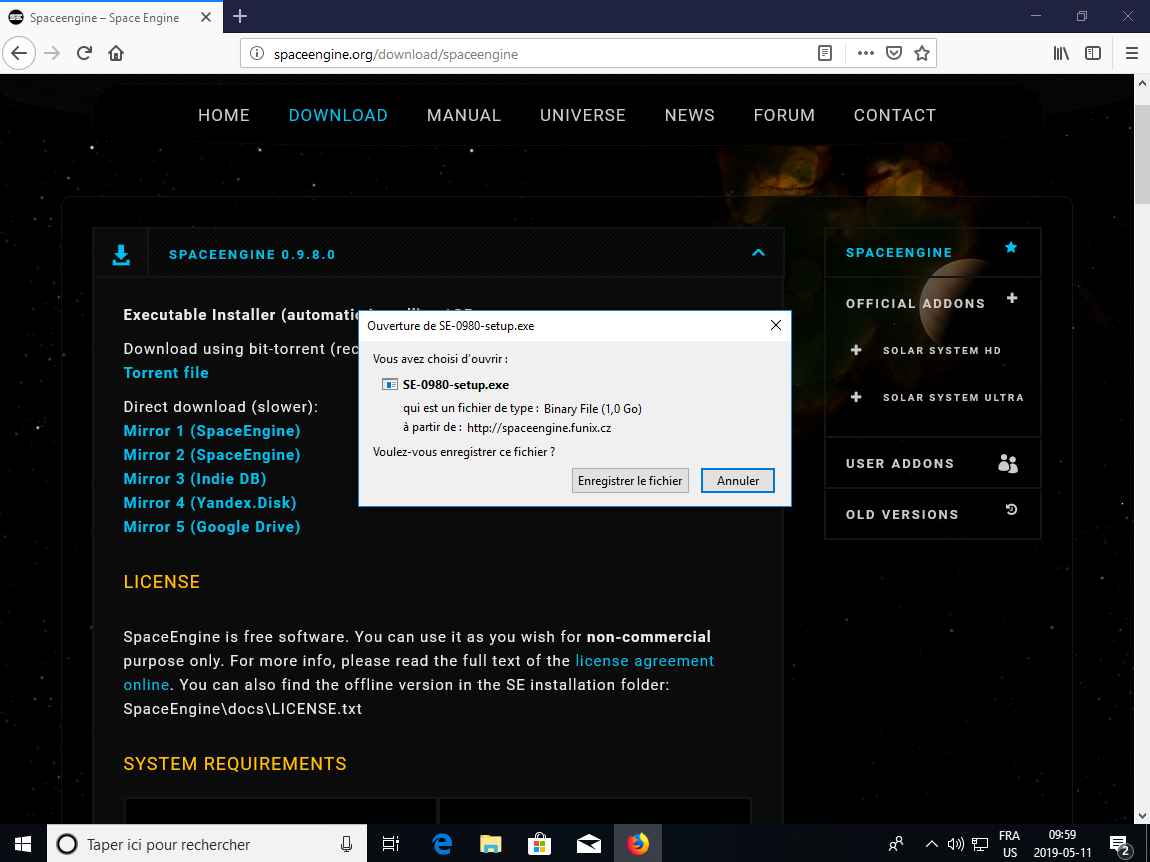The width and height of the screenshot is (1150, 862).
Task: Click the Annuler button in dialog
Action: pos(738,481)
